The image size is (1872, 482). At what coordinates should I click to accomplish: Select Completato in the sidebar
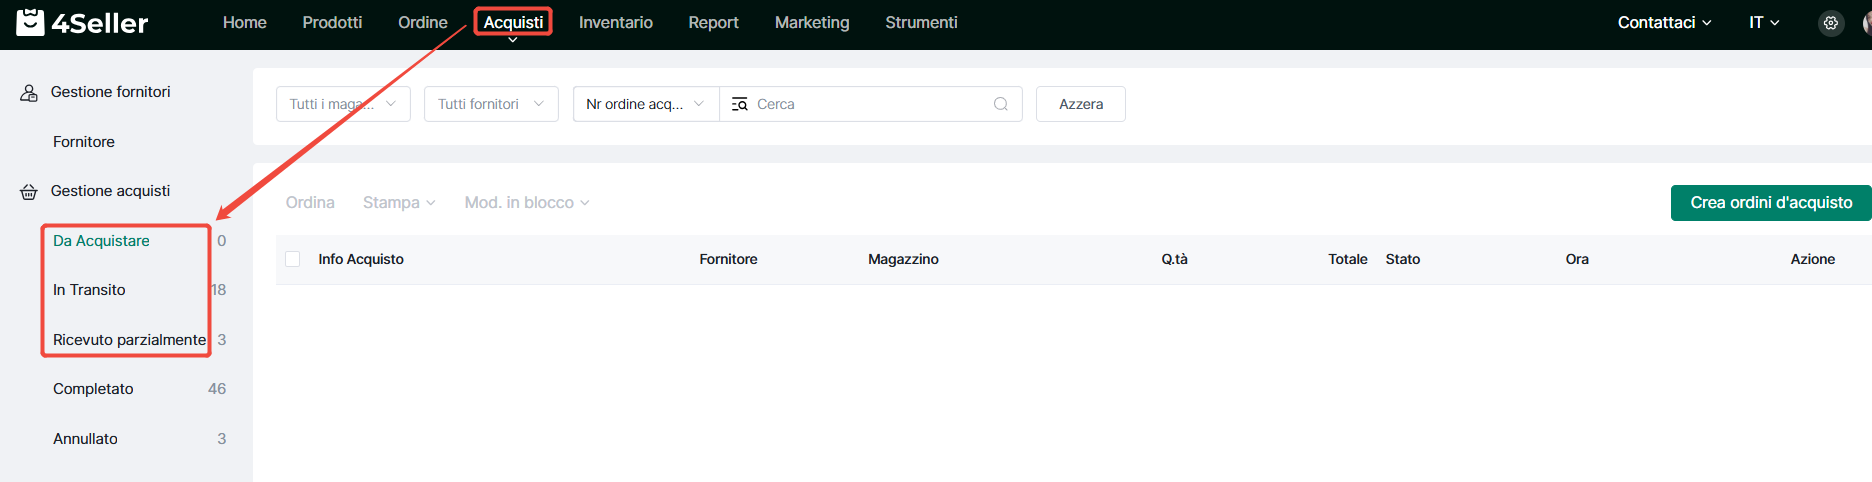(93, 389)
